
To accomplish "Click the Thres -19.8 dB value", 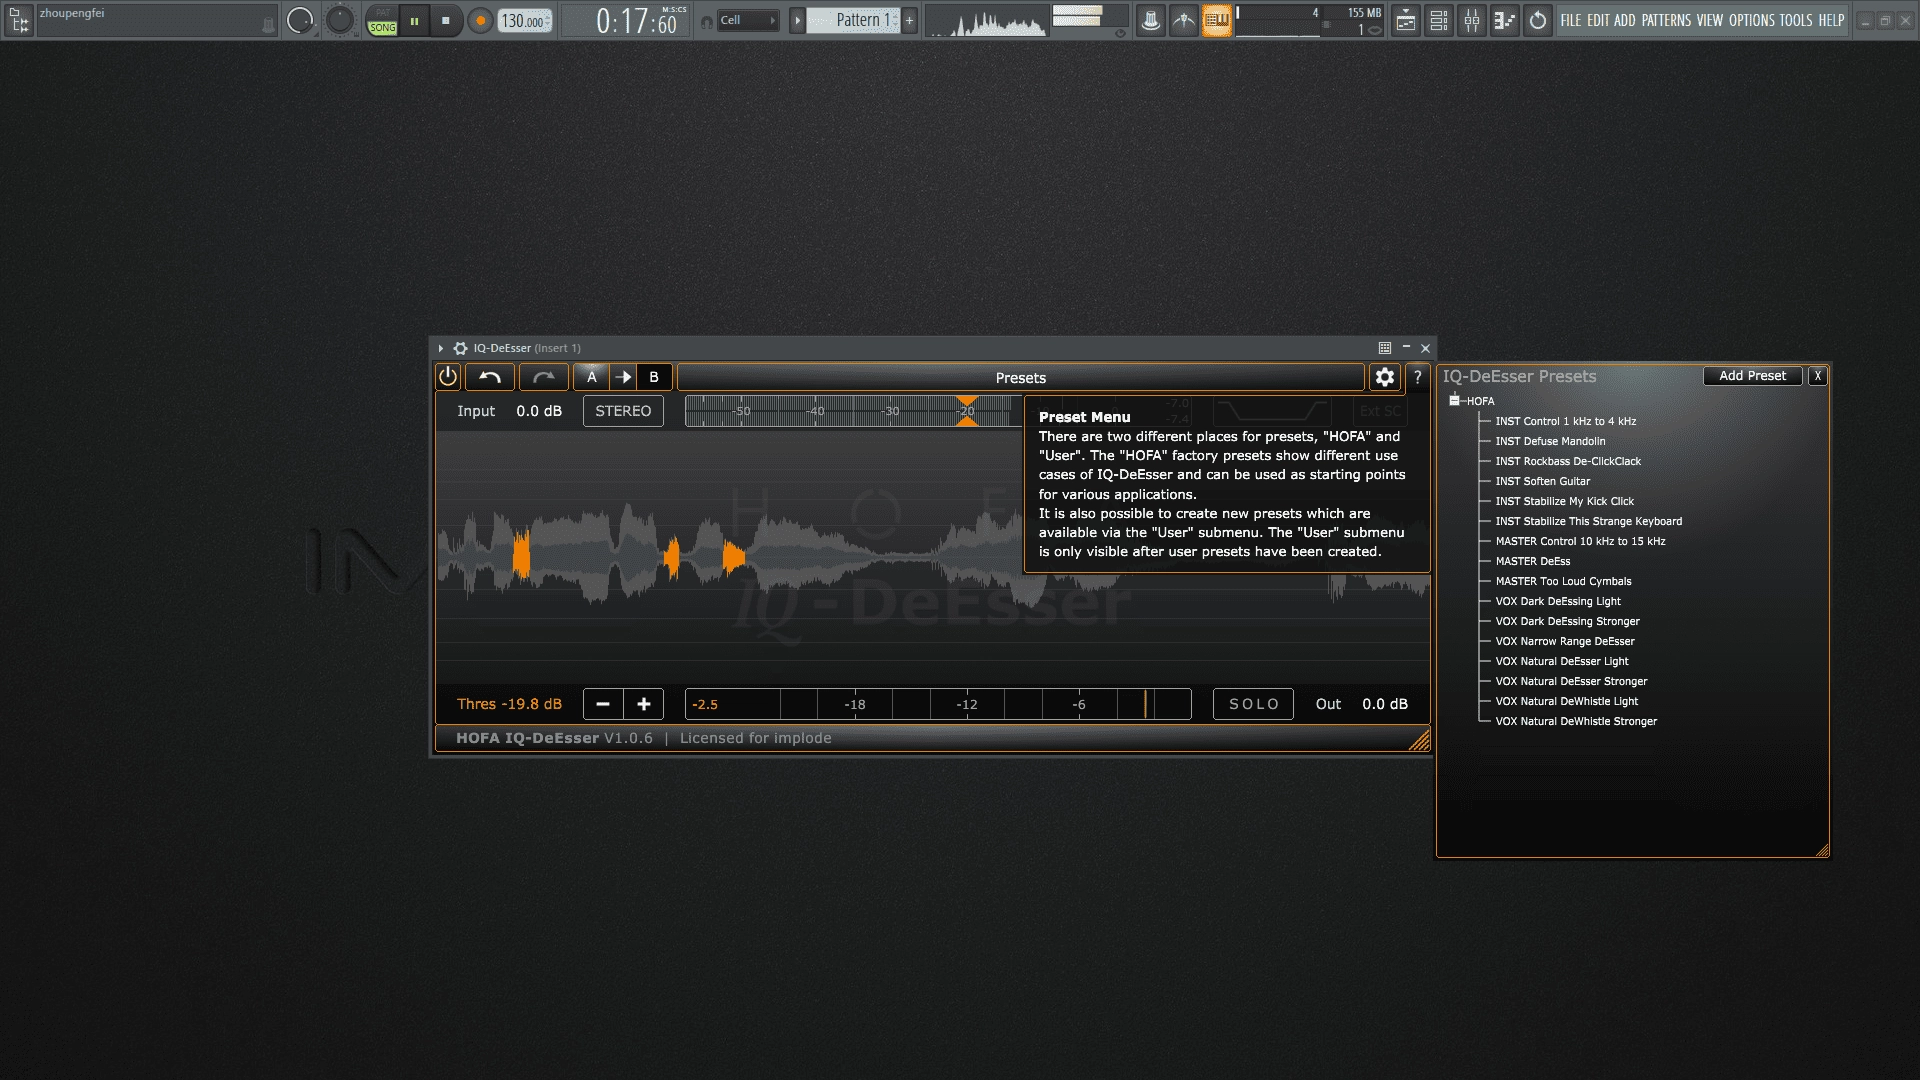I will point(509,704).
